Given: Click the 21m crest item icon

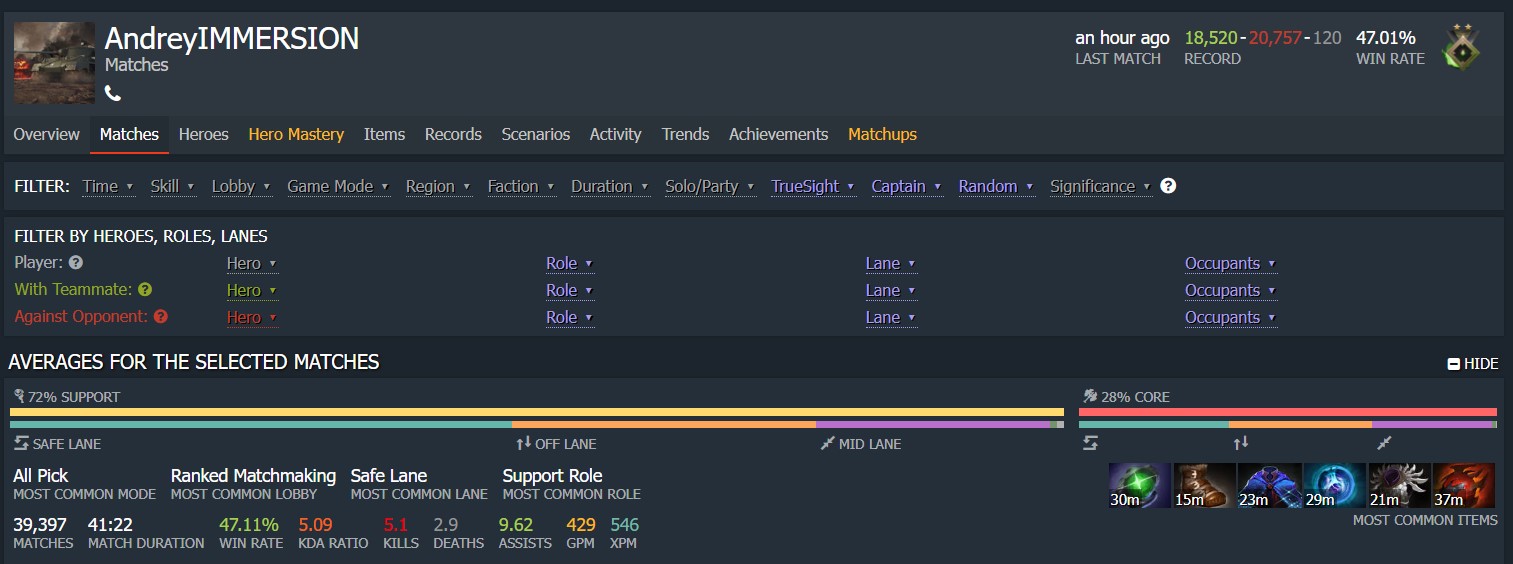Looking at the screenshot, I should tap(1399, 485).
